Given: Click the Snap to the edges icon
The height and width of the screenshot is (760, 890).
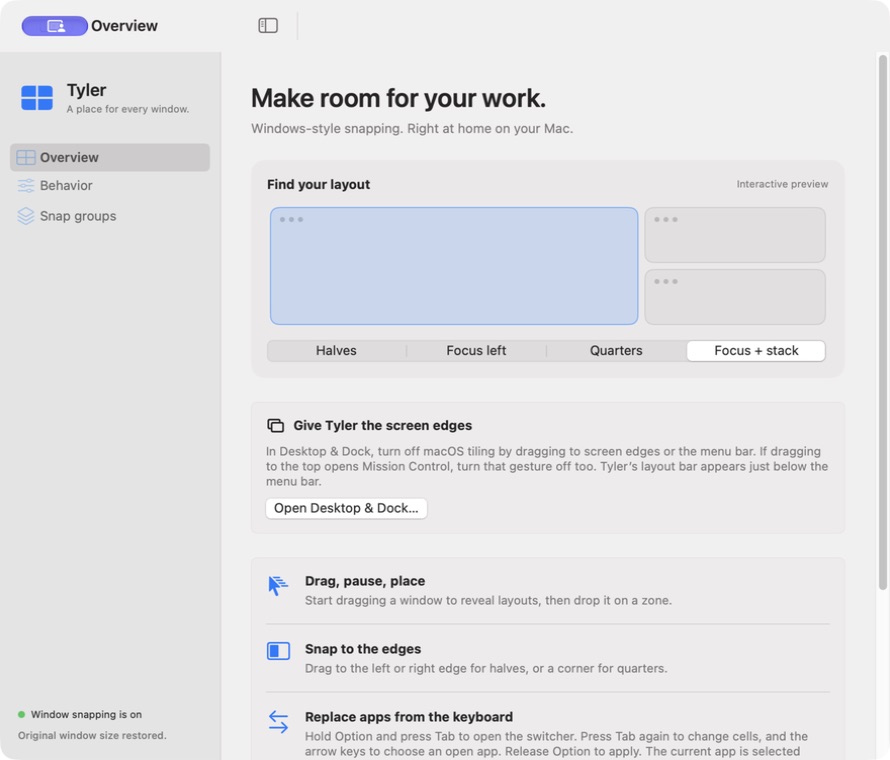Looking at the screenshot, I should tap(279, 651).
